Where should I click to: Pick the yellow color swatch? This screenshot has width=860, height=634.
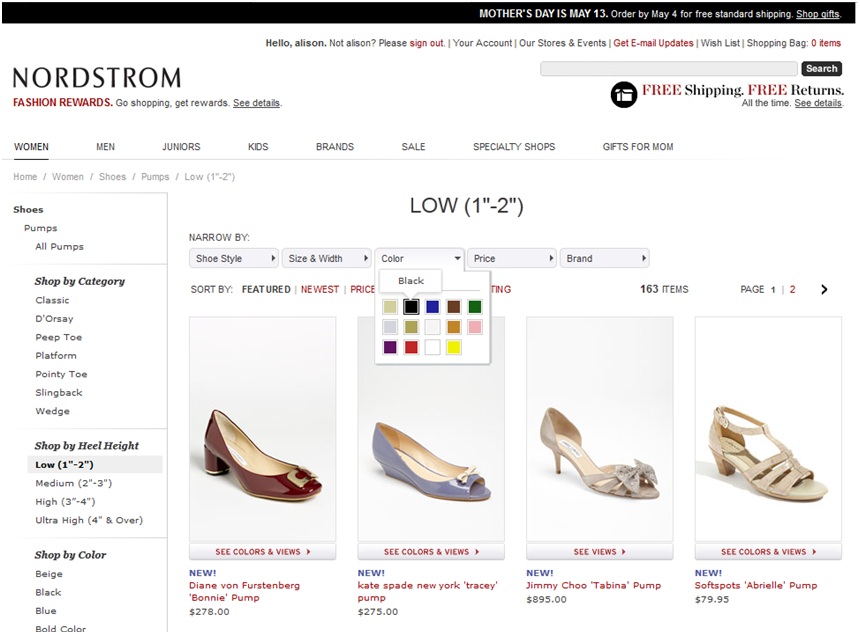click(x=453, y=347)
